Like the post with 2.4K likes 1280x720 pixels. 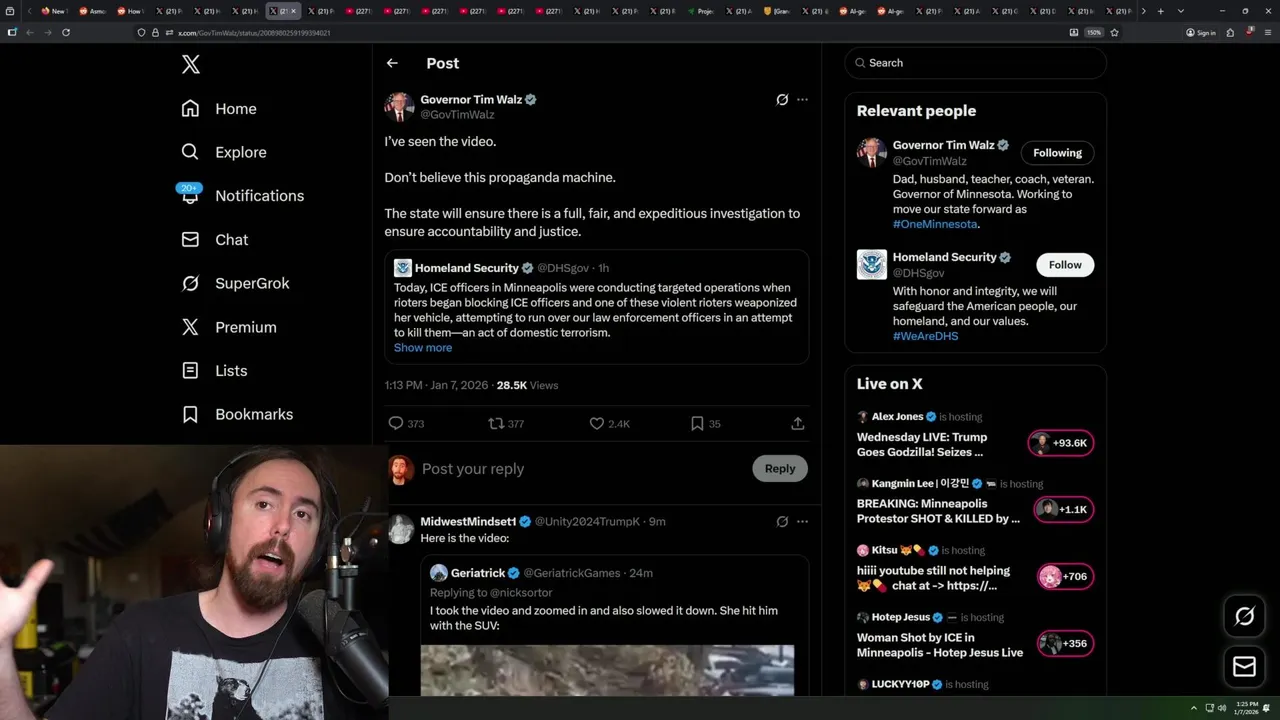(x=597, y=424)
